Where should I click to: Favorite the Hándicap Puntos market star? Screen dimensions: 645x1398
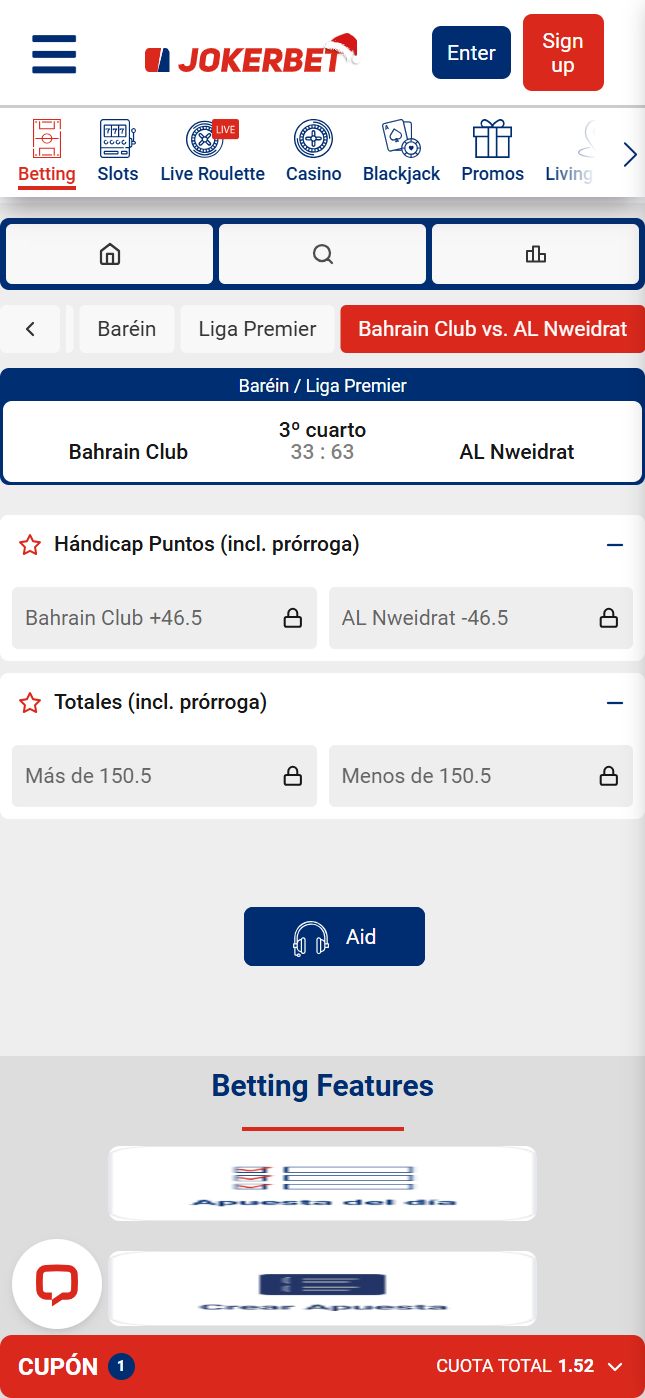coord(30,545)
